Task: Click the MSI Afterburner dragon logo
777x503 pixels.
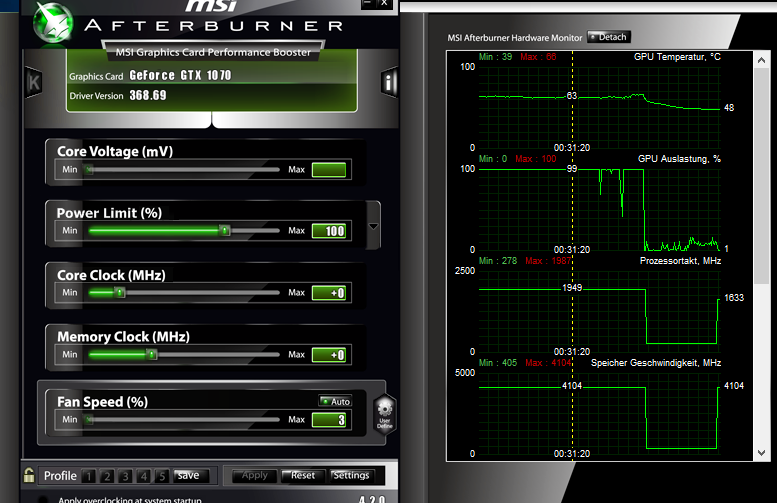Action: point(54,23)
